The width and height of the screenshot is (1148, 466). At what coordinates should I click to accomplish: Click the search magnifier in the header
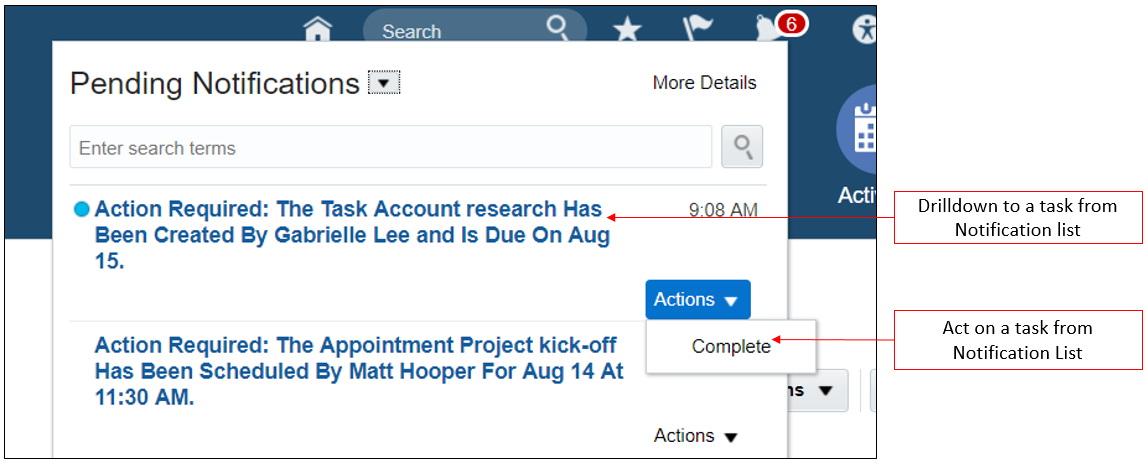[557, 28]
